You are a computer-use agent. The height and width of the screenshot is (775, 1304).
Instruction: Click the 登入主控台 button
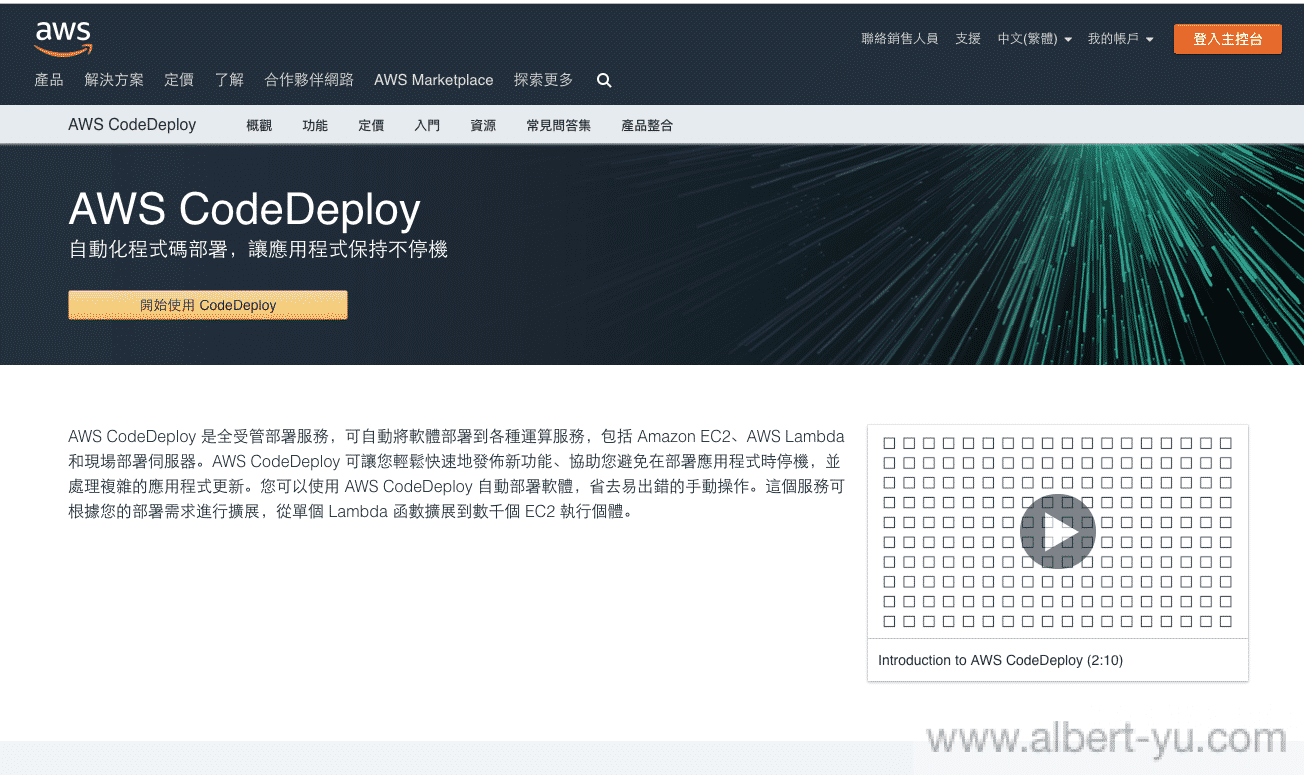pyautogui.click(x=1227, y=39)
